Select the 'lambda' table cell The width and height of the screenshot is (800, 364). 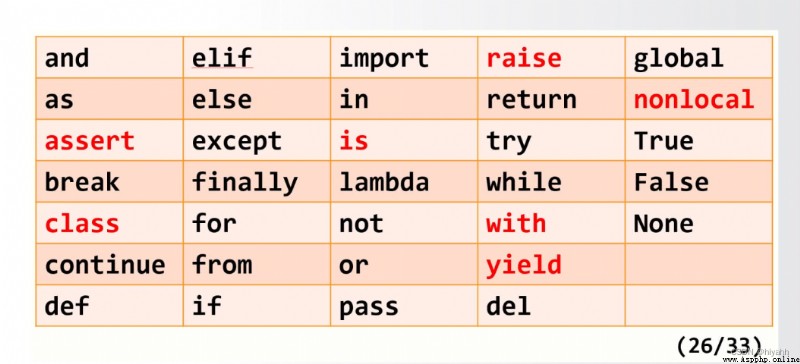coord(404,182)
